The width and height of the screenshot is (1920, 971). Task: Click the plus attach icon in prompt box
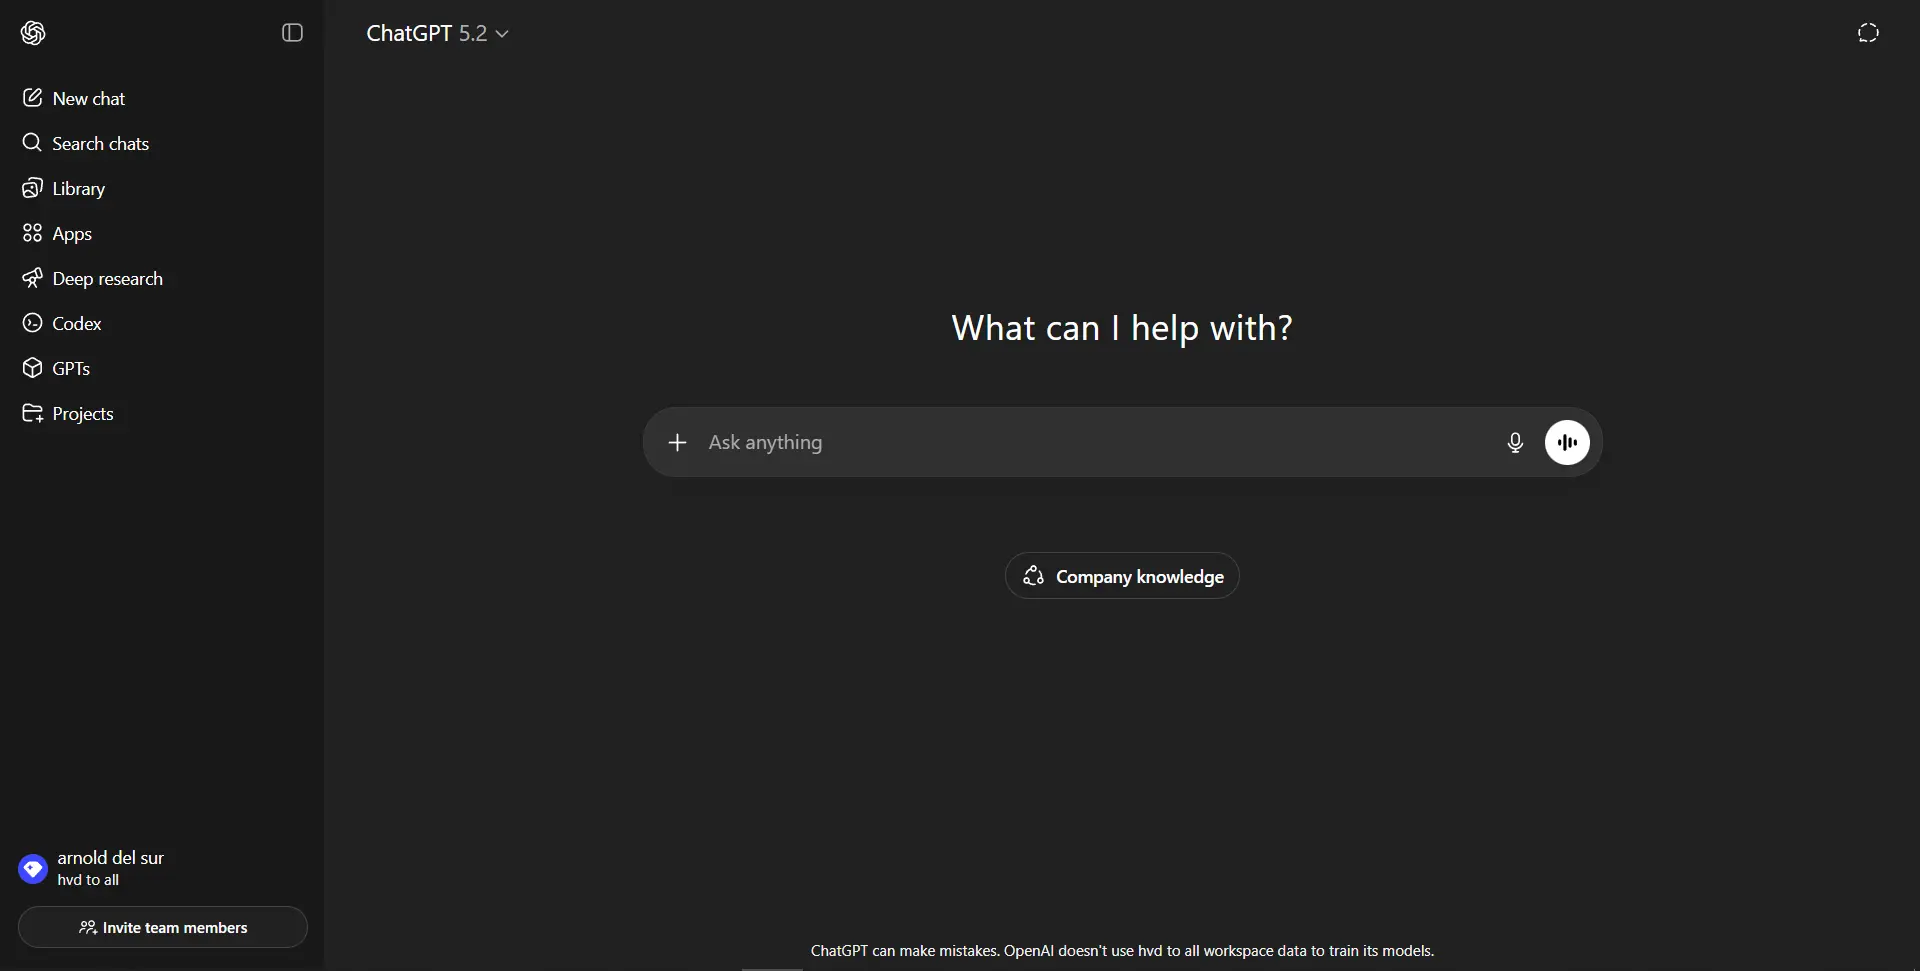point(677,442)
